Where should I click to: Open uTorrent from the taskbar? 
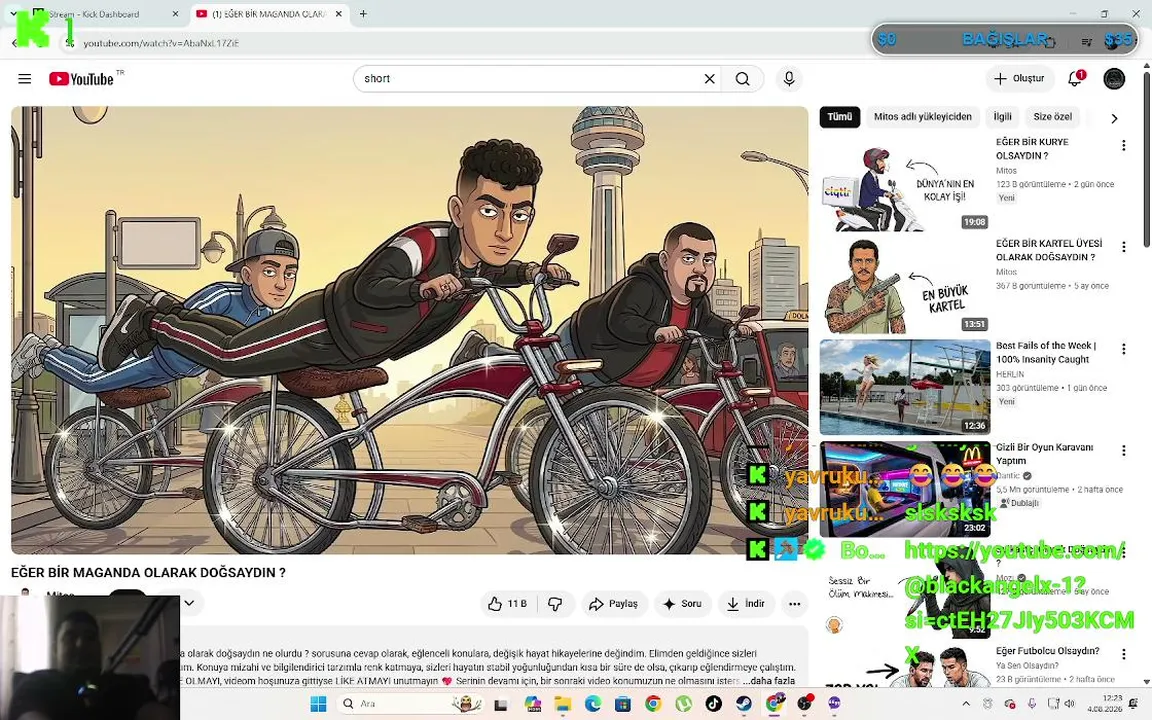[683, 704]
